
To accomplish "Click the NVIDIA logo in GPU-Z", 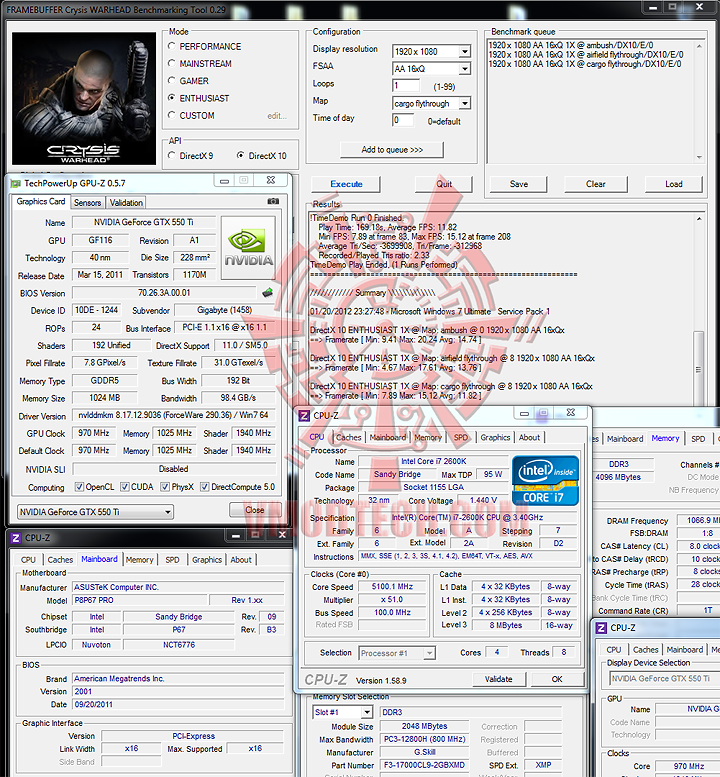I will point(248,247).
